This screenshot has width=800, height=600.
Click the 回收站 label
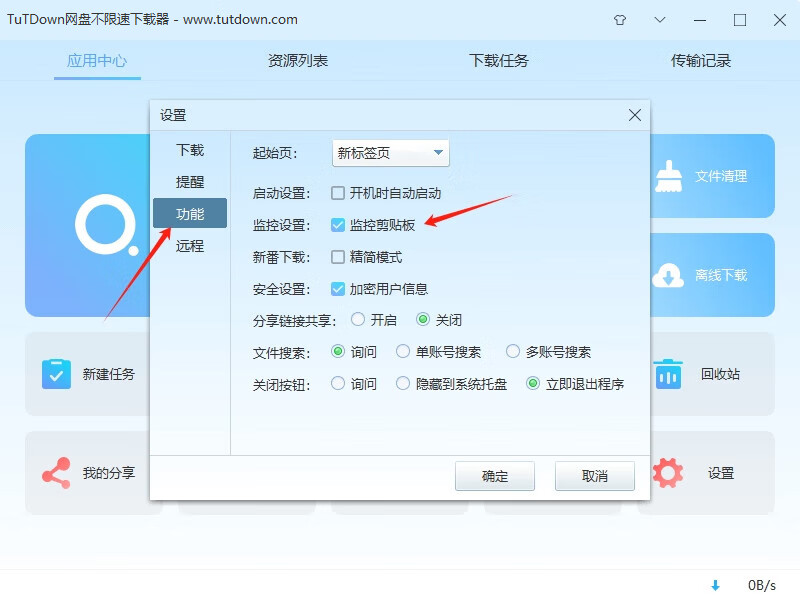pyautogui.click(x=720, y=374)
